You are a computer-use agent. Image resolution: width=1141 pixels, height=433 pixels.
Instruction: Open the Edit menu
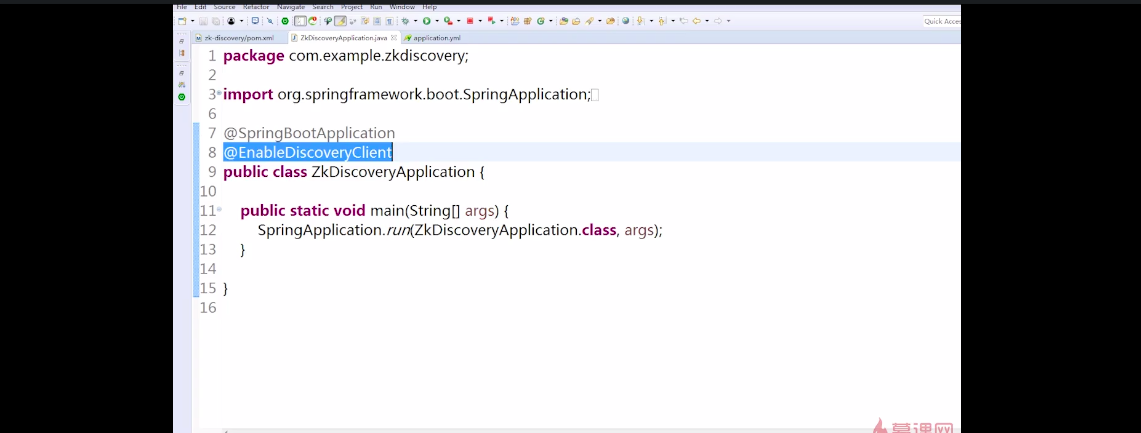pyautogui.click(x=200, y=7)
